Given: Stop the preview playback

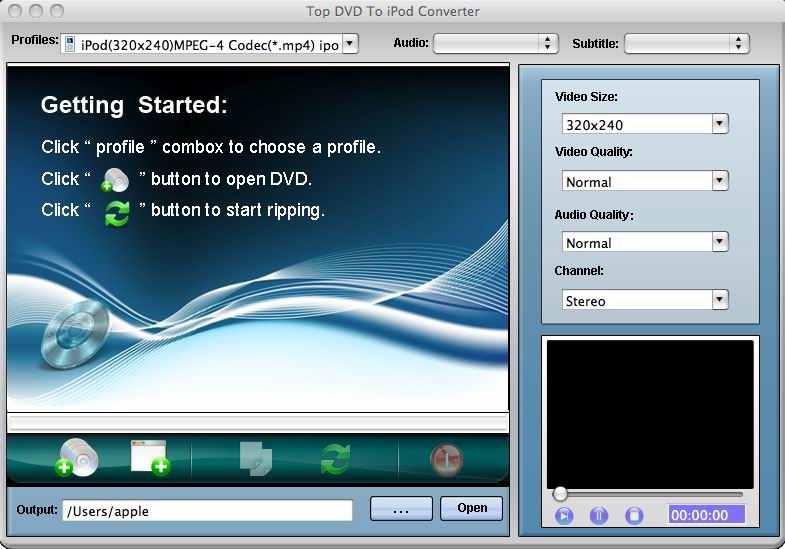Looking at the screenshot, I should 634,515.
